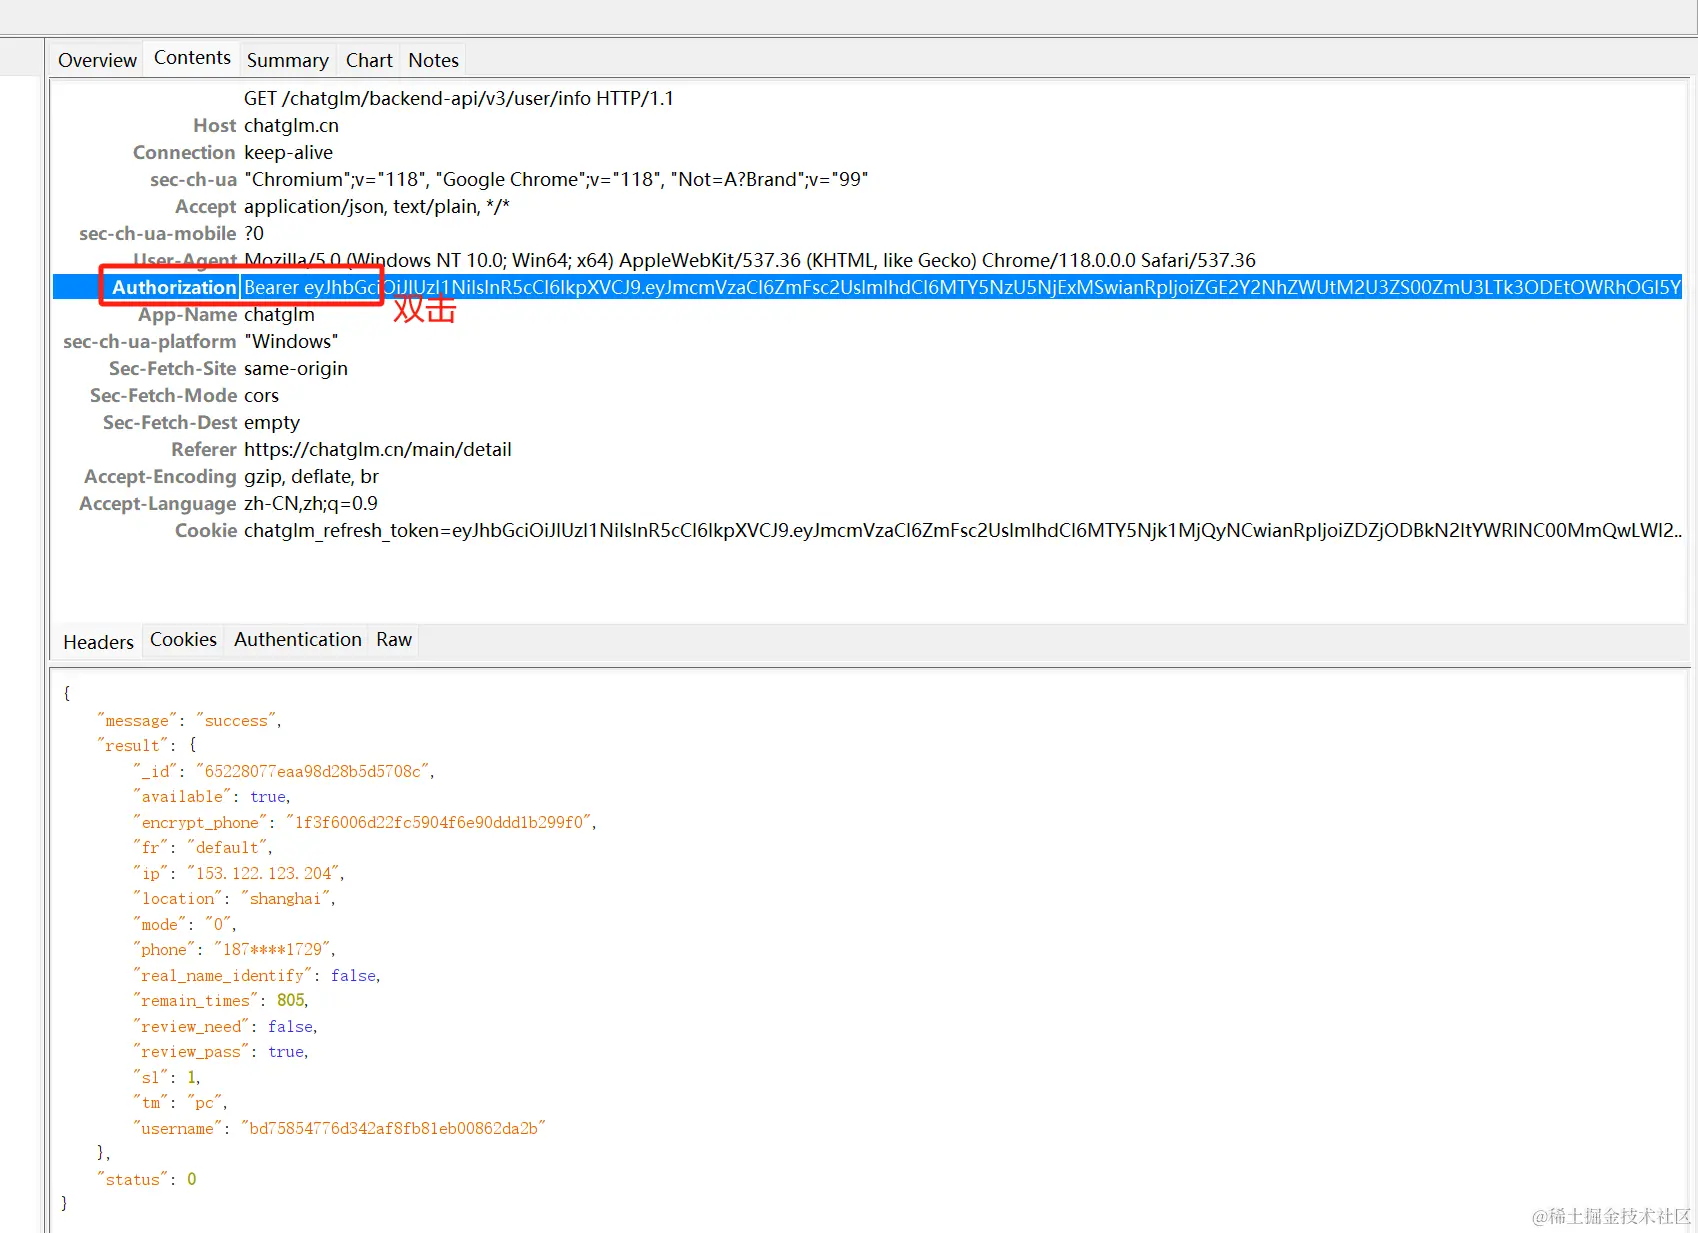The height and width of the screenshot is (1233, 1698).
Task: Click the "location": "shanghai" line
Action: tap(234, 898)
